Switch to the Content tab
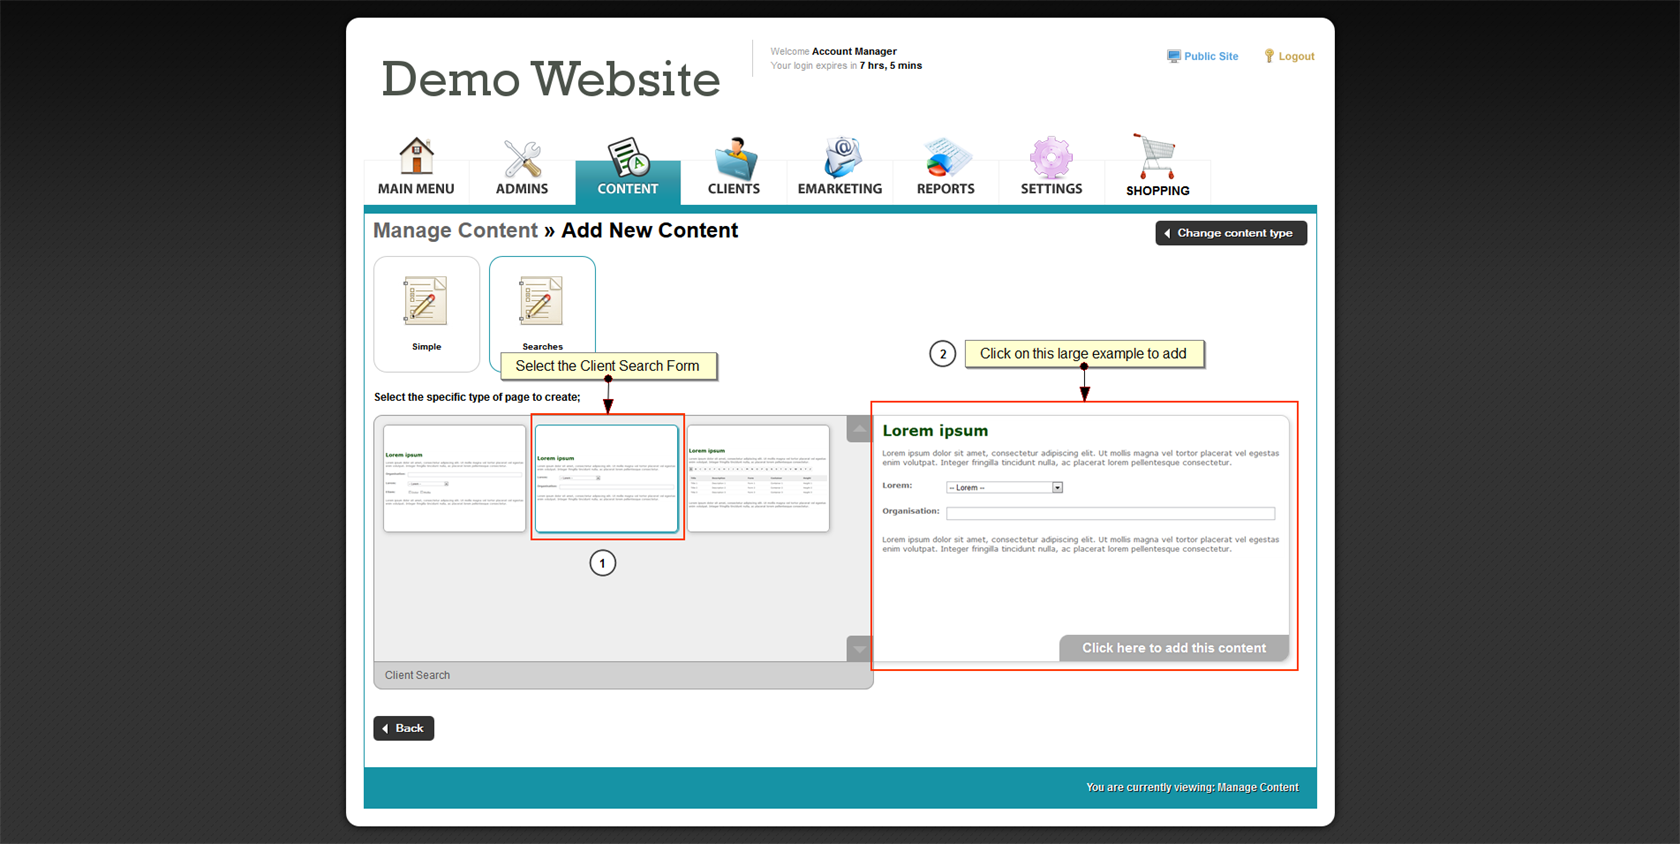Screen dimensions: 1680x844 628,168
